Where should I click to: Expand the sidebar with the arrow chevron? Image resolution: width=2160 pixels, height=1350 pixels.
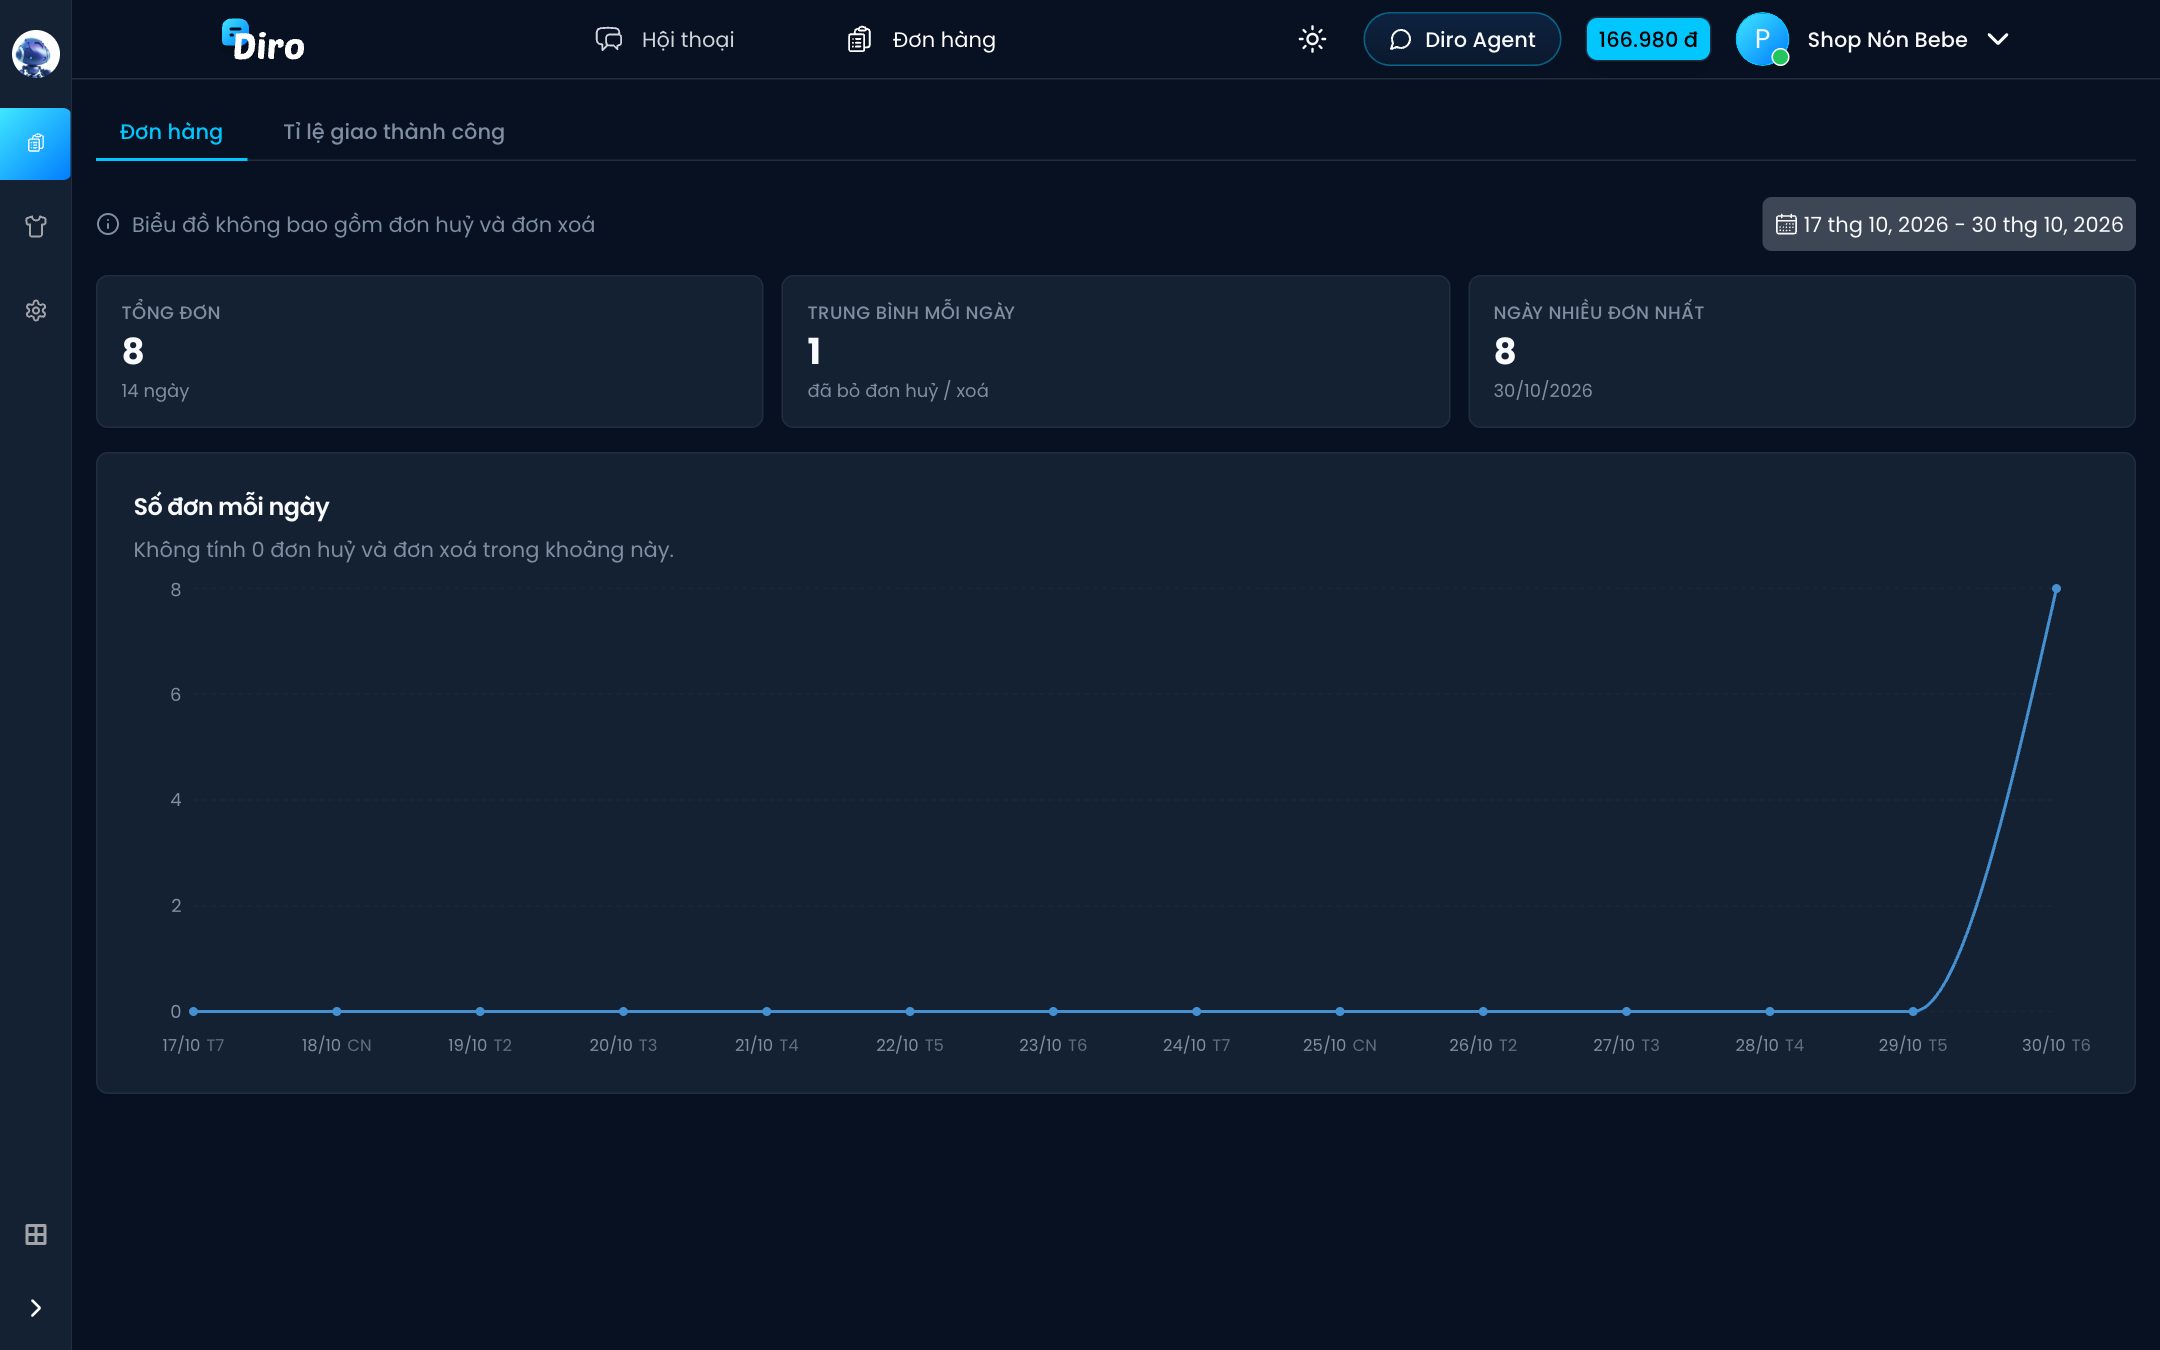pos(36,1308)
